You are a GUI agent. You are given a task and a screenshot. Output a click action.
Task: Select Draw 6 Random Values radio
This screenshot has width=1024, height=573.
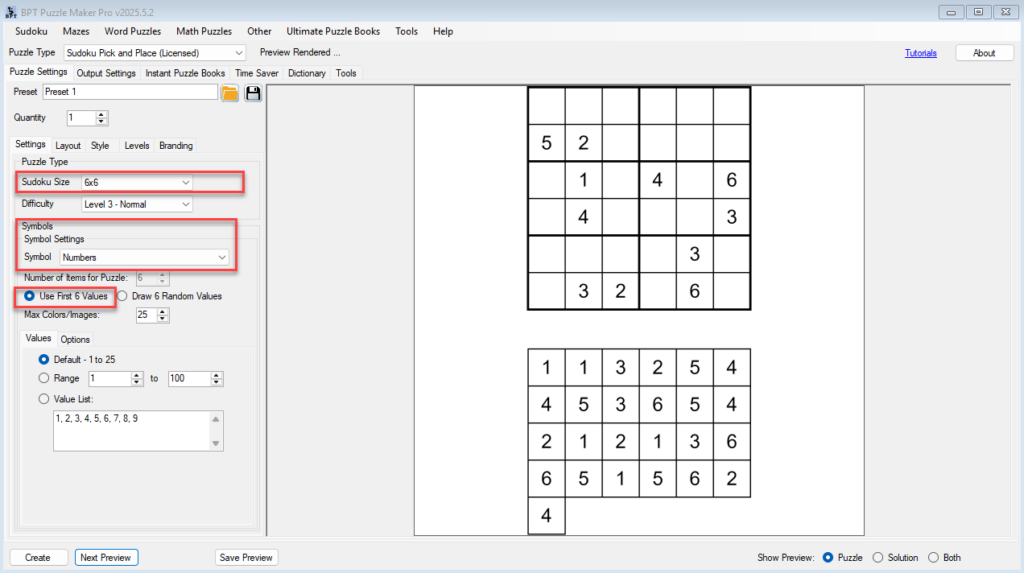122,296
